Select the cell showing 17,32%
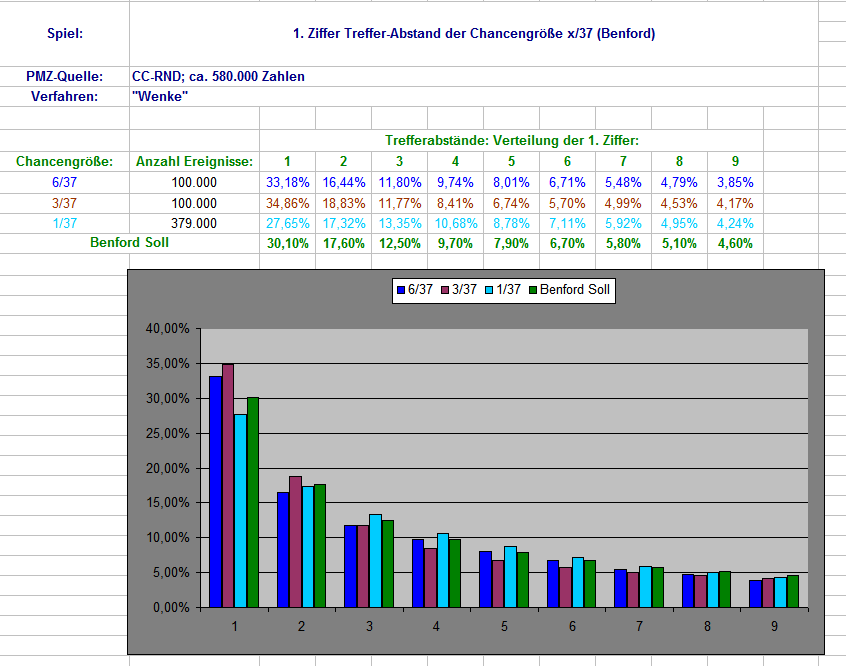 tap(344, 223)
